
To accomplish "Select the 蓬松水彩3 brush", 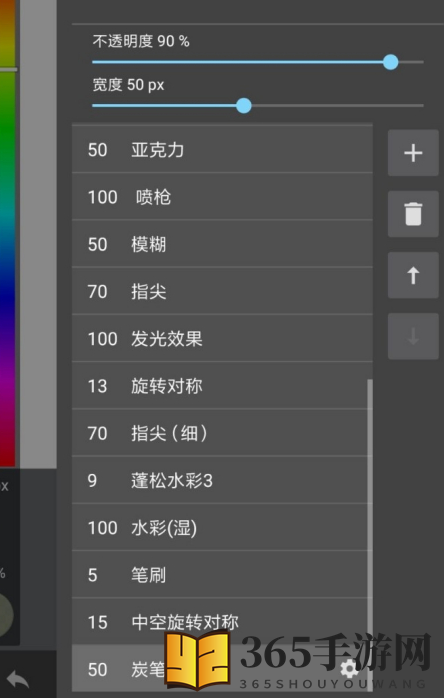I will (x=222, y=480).
